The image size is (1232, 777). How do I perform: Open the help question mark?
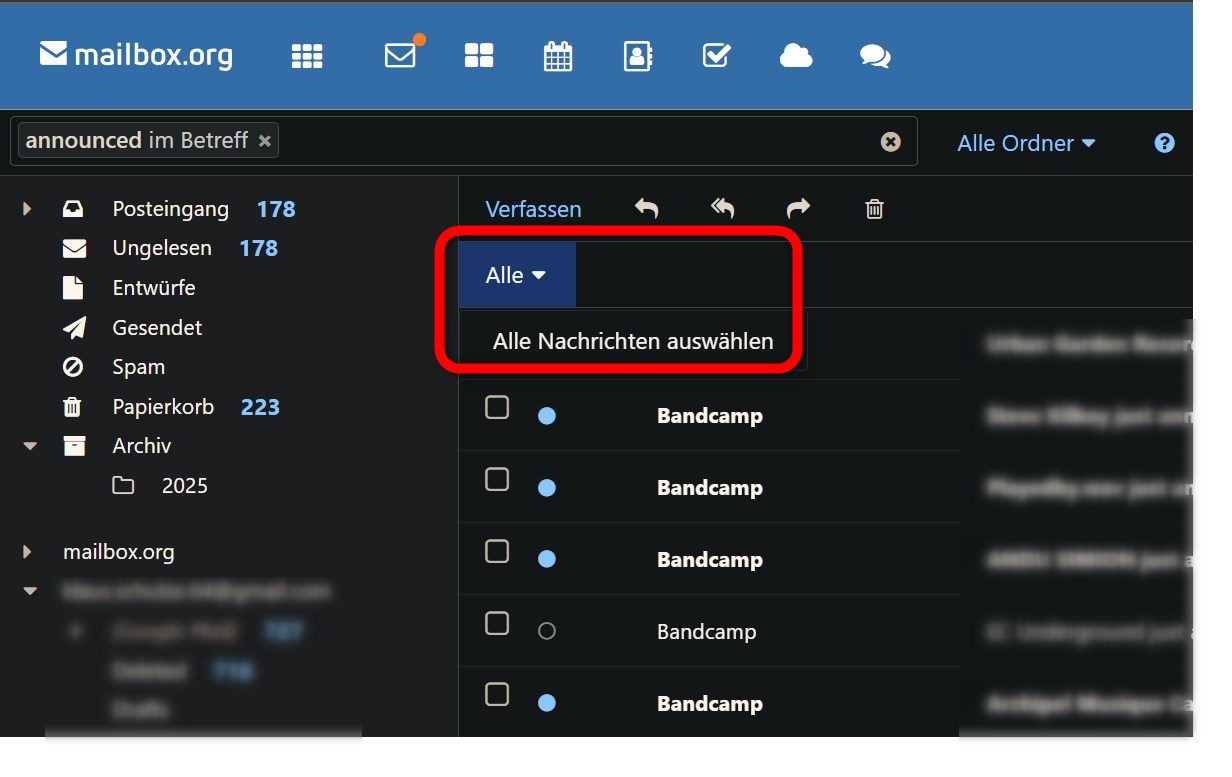pyautogui.click(x=1164, y=143)
